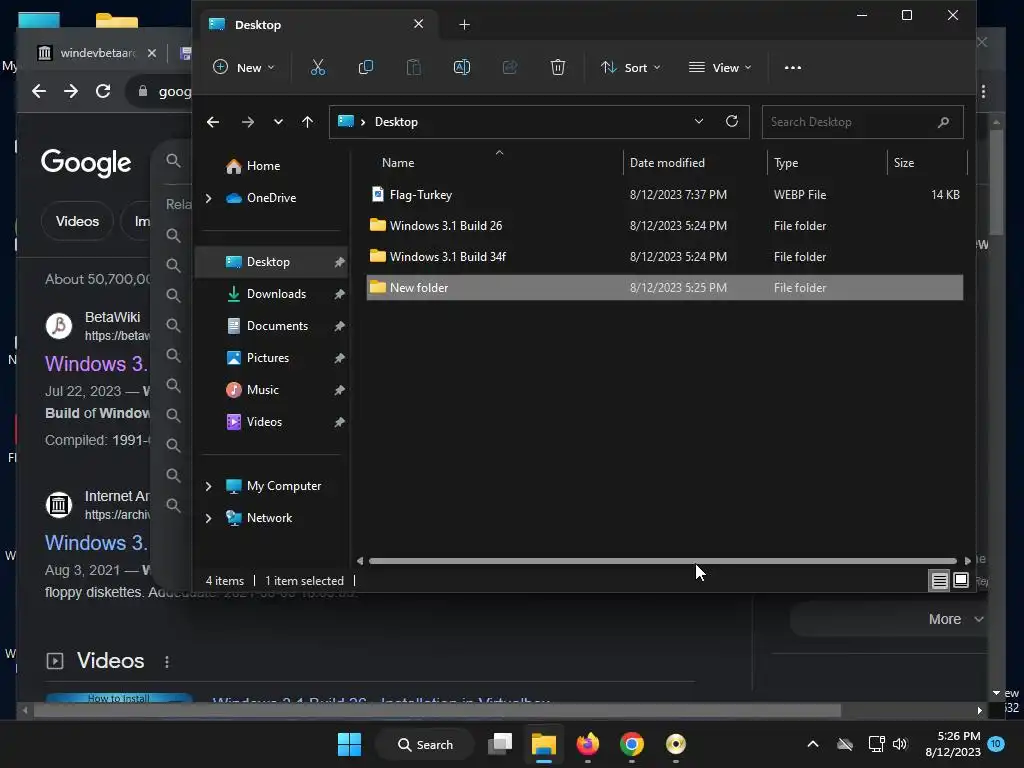The image size is (1024, 768).
Task: Select Documents in the navigation pane
Action: pyautogui.click(x=271, y=326)
